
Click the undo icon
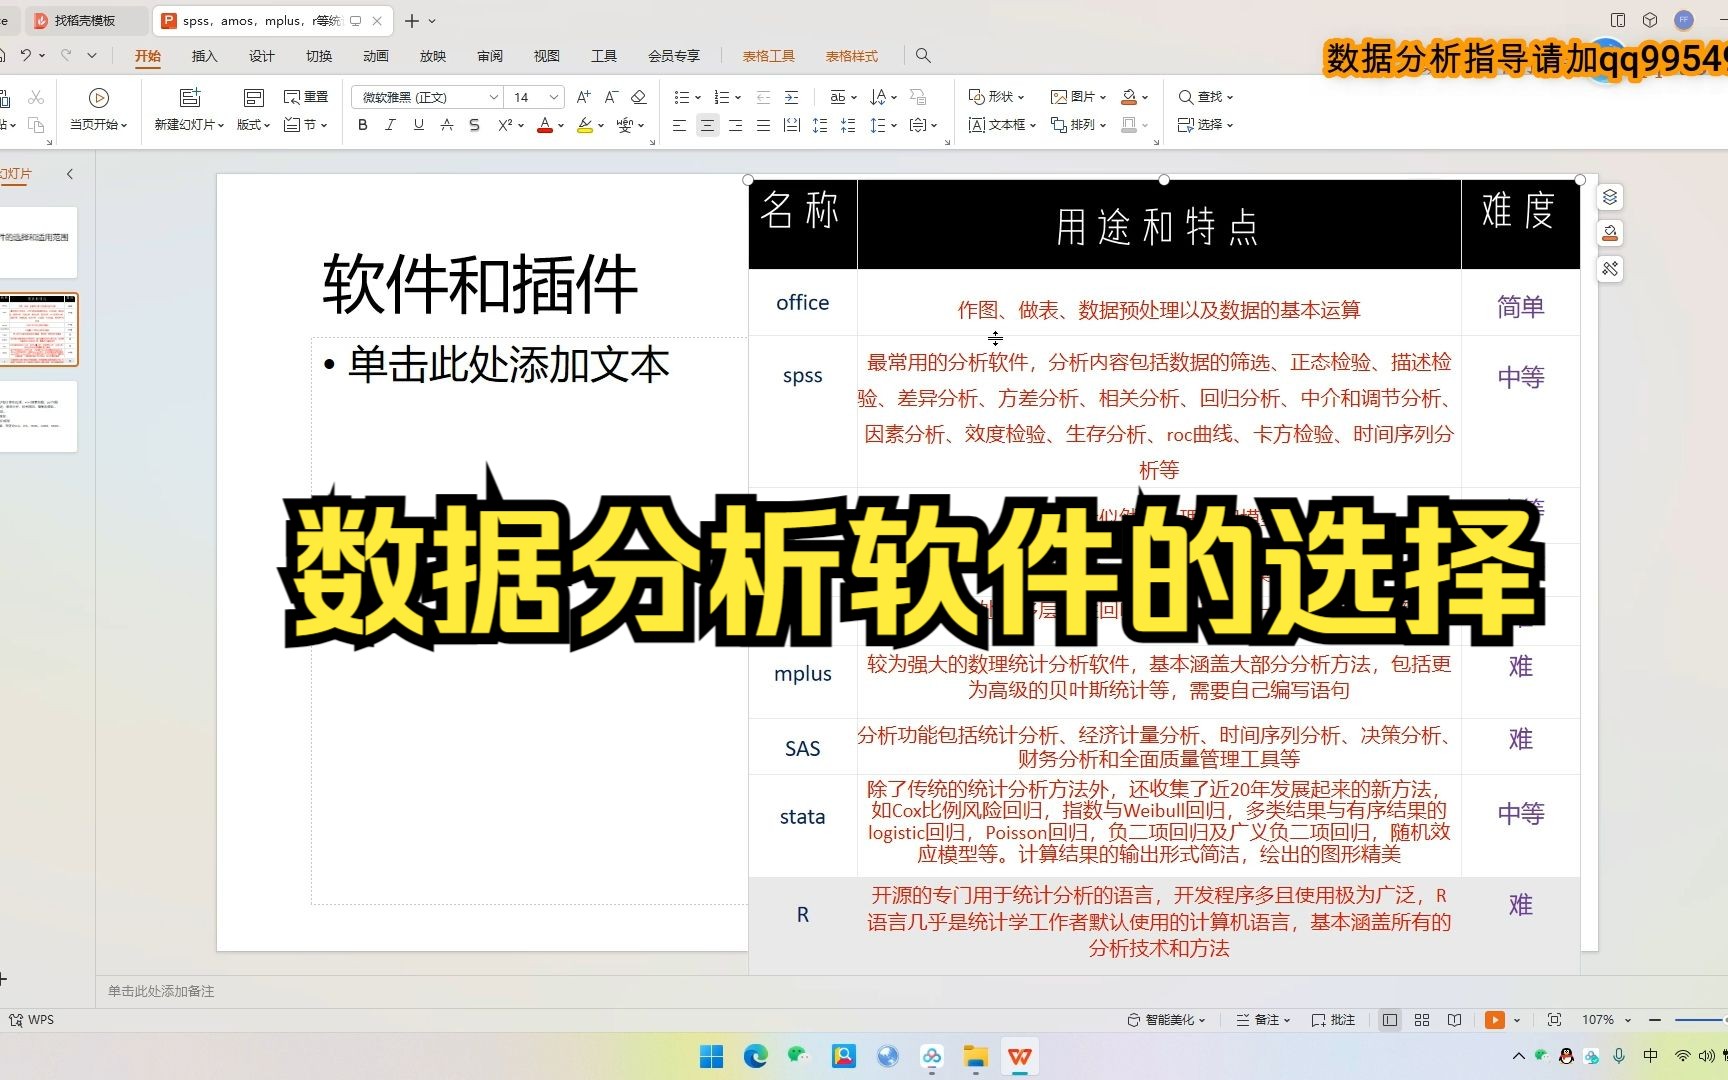(26, 56)
